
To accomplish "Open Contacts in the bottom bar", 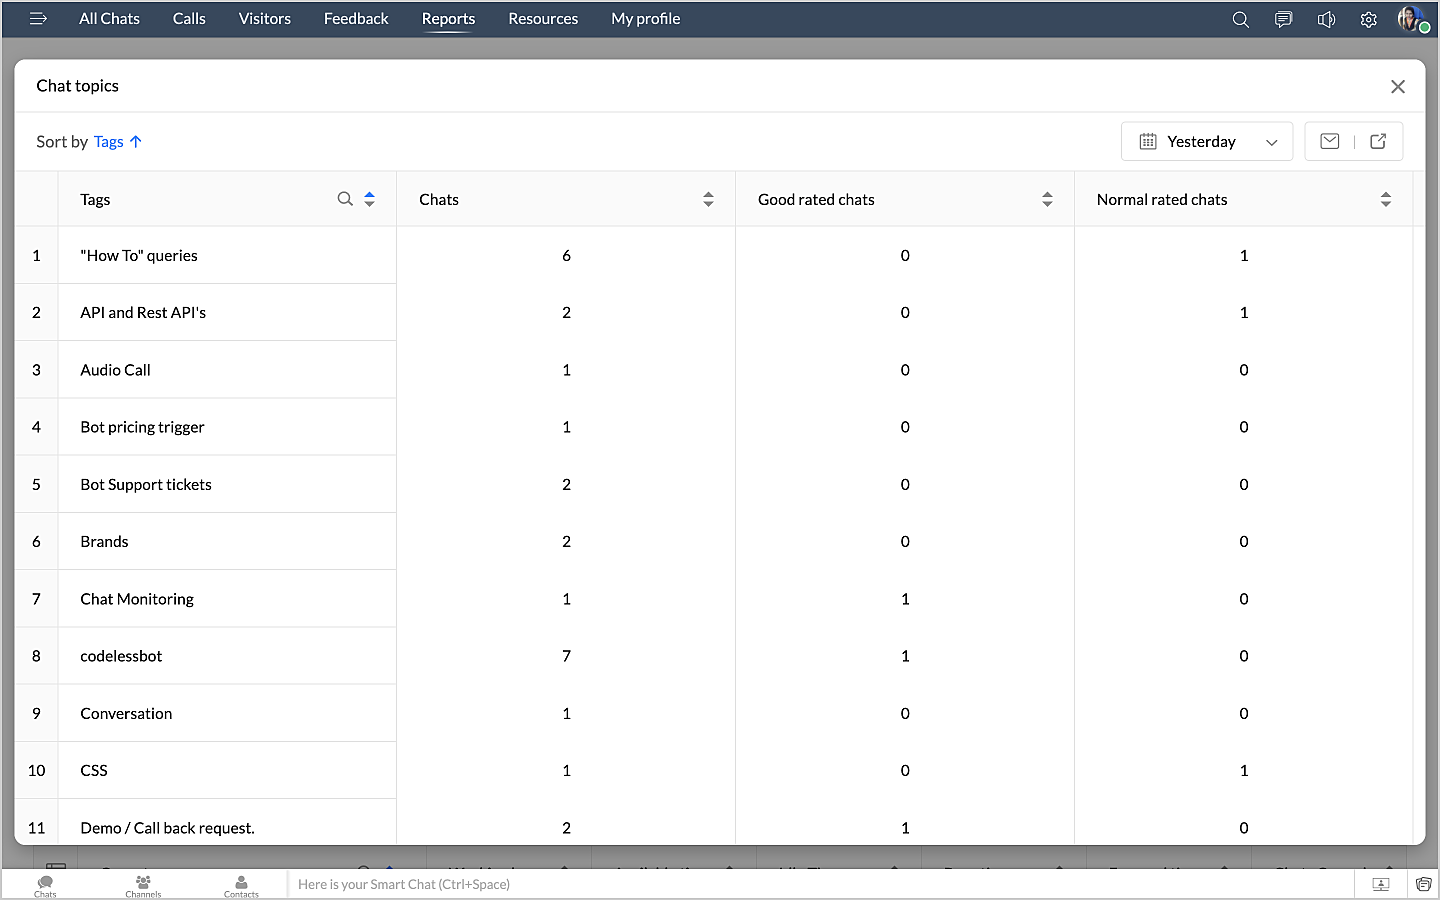I will (x=241, y=886).
